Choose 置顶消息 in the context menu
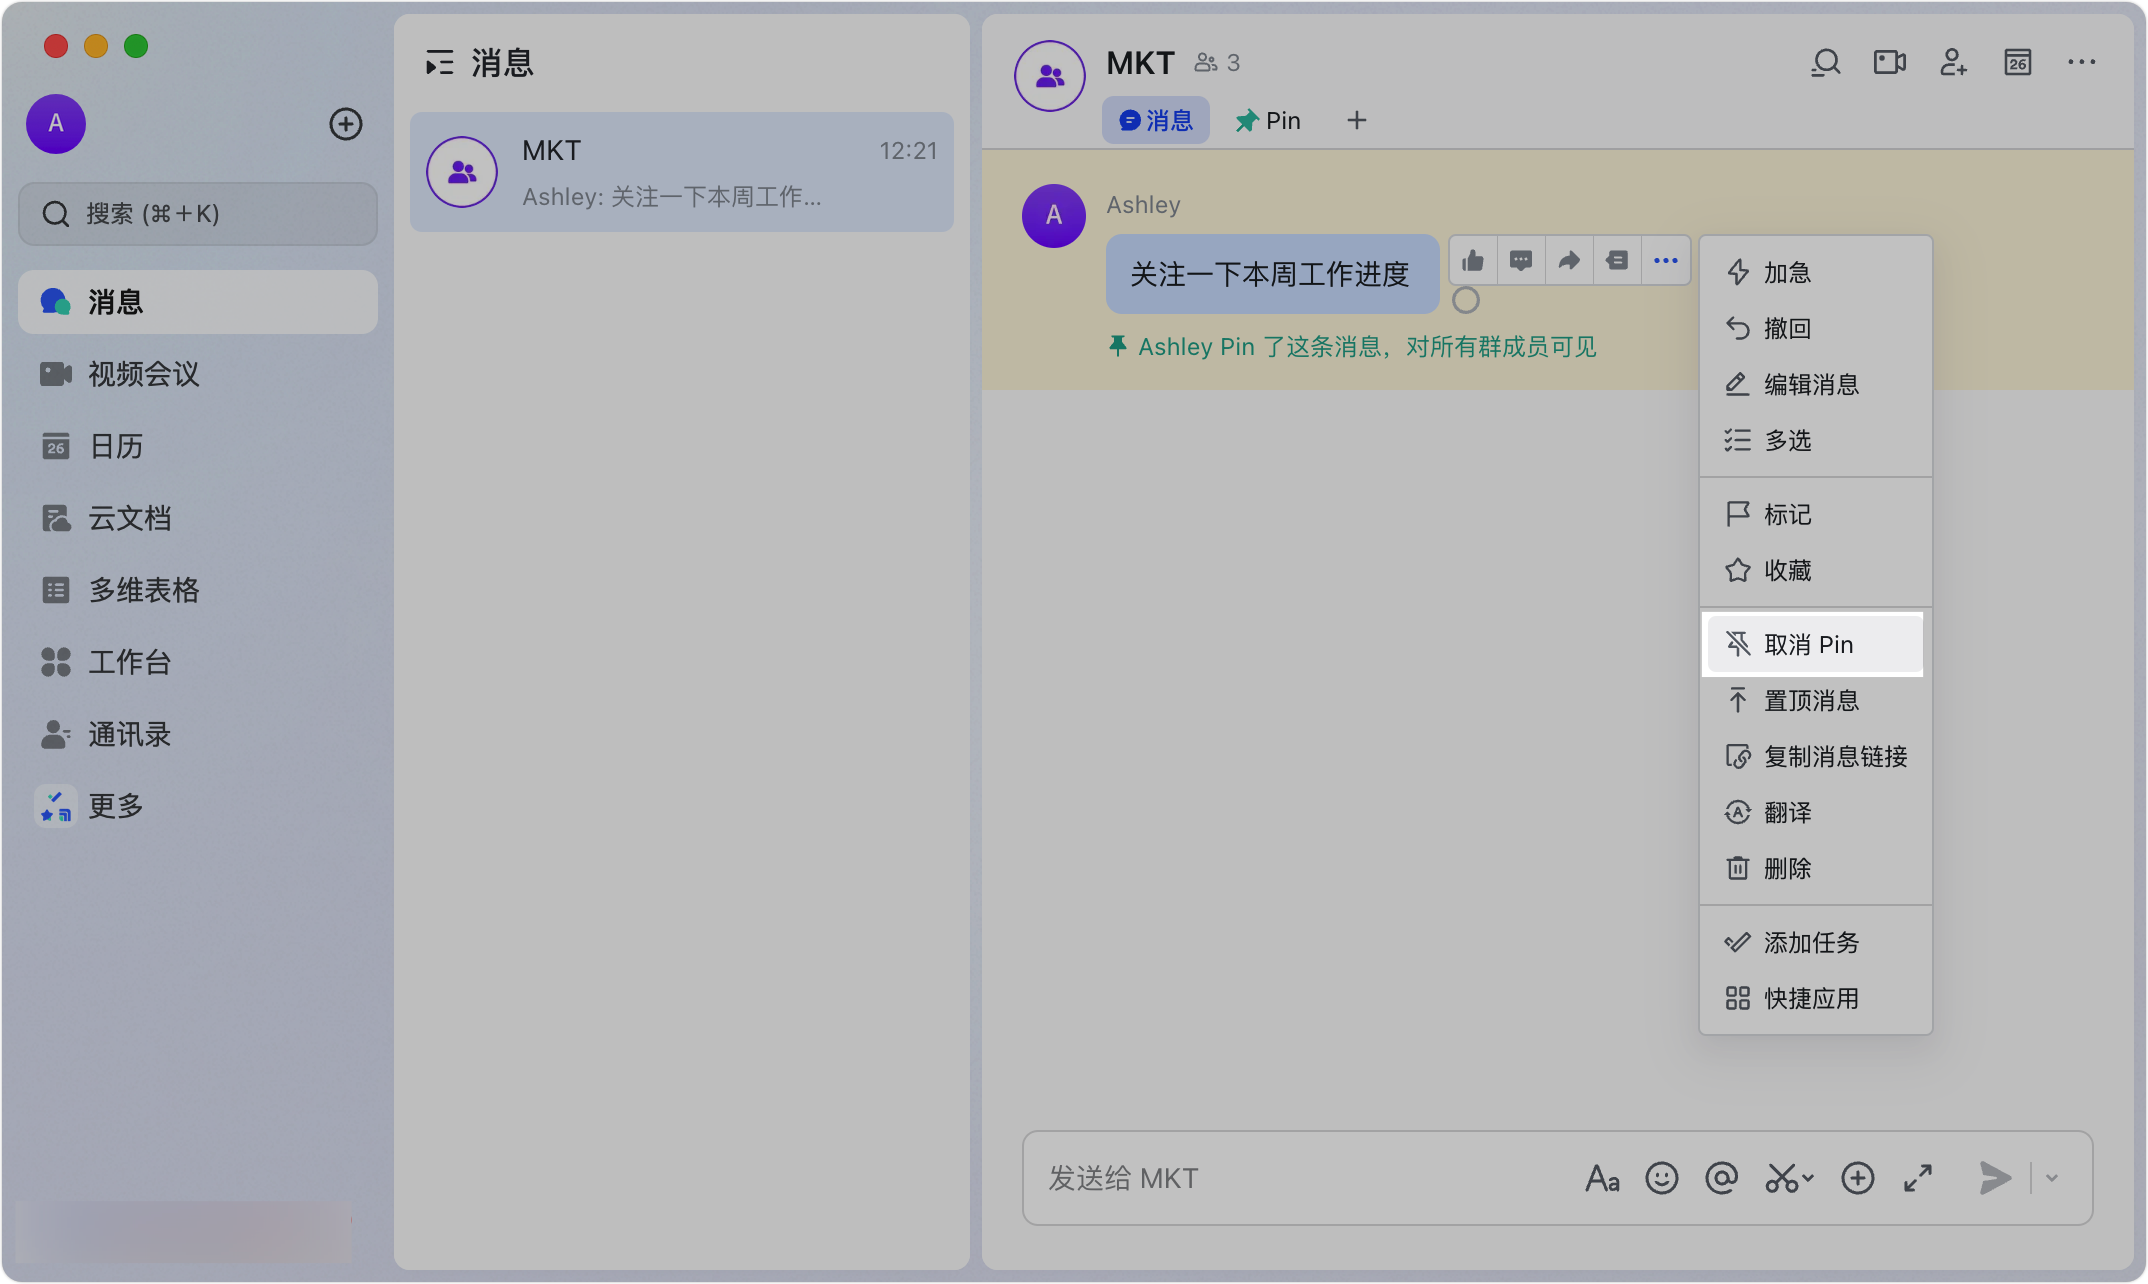Viewport: 2148px width, 1284px height. [1816, 701]
